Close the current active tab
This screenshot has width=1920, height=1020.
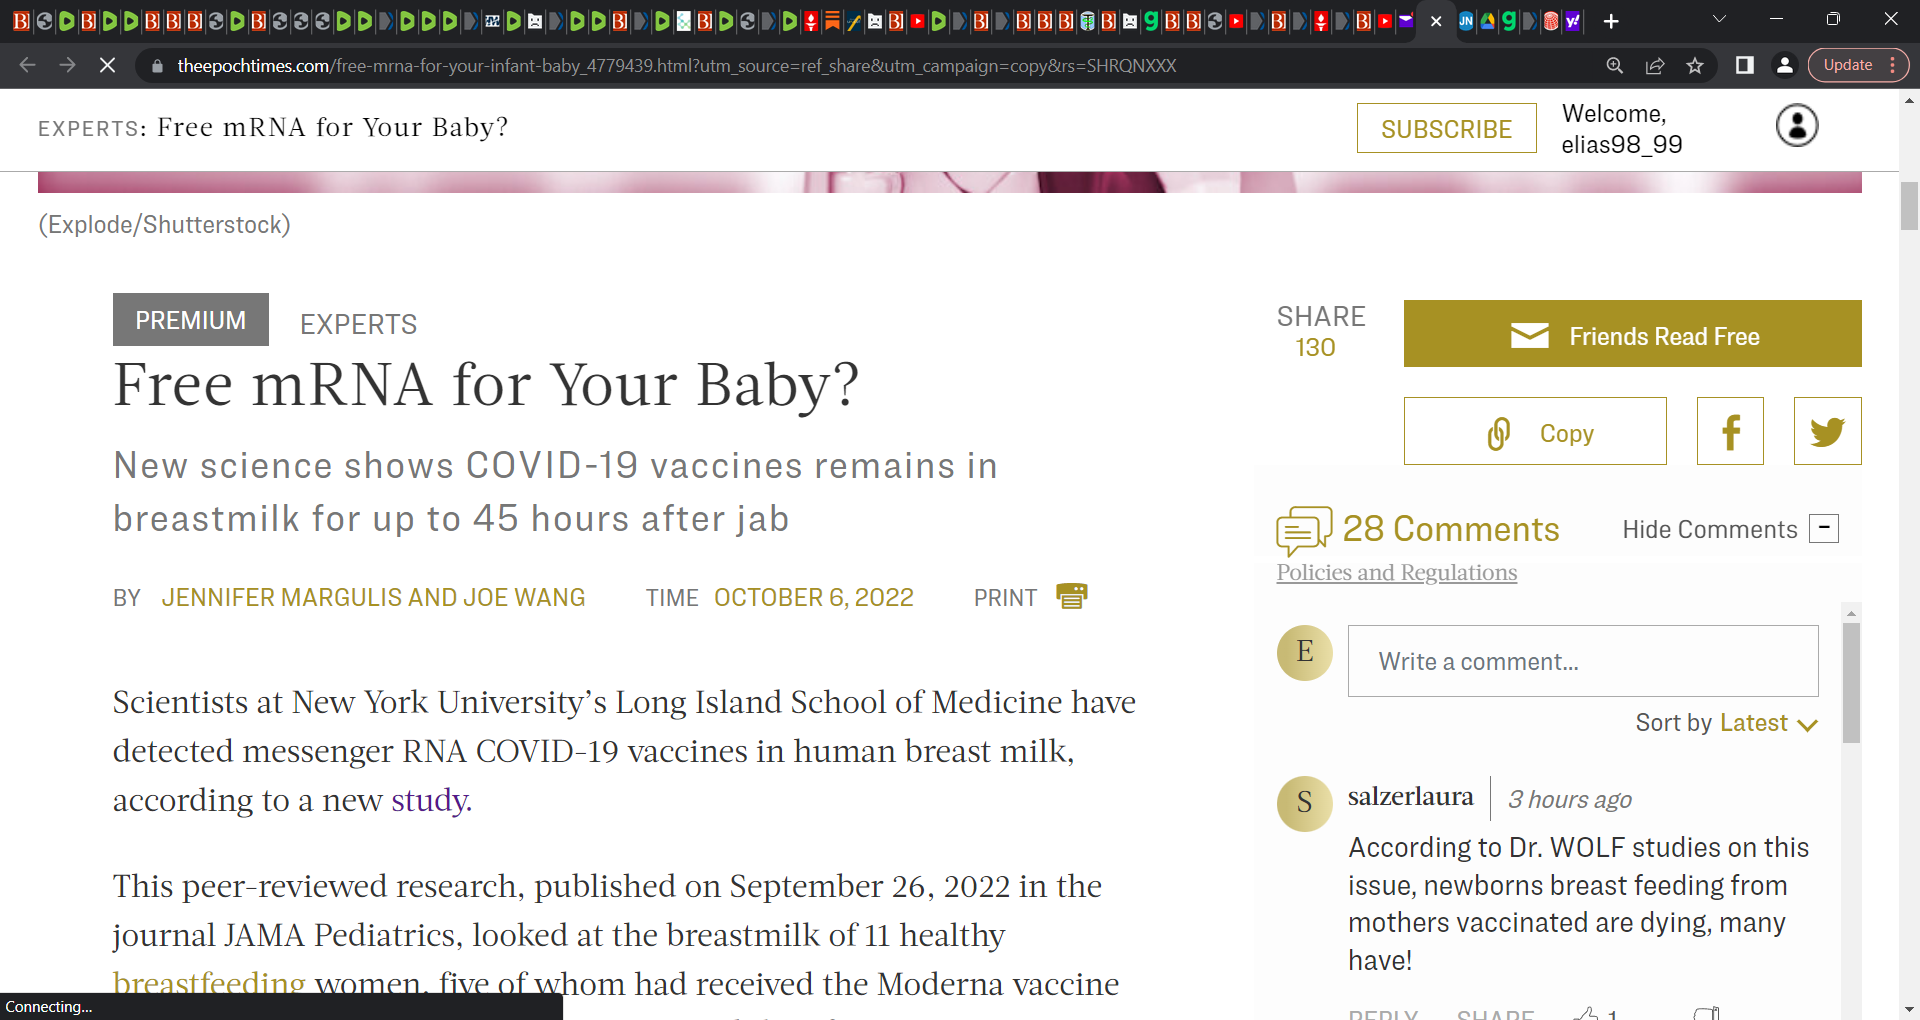tap(1436, 21)
